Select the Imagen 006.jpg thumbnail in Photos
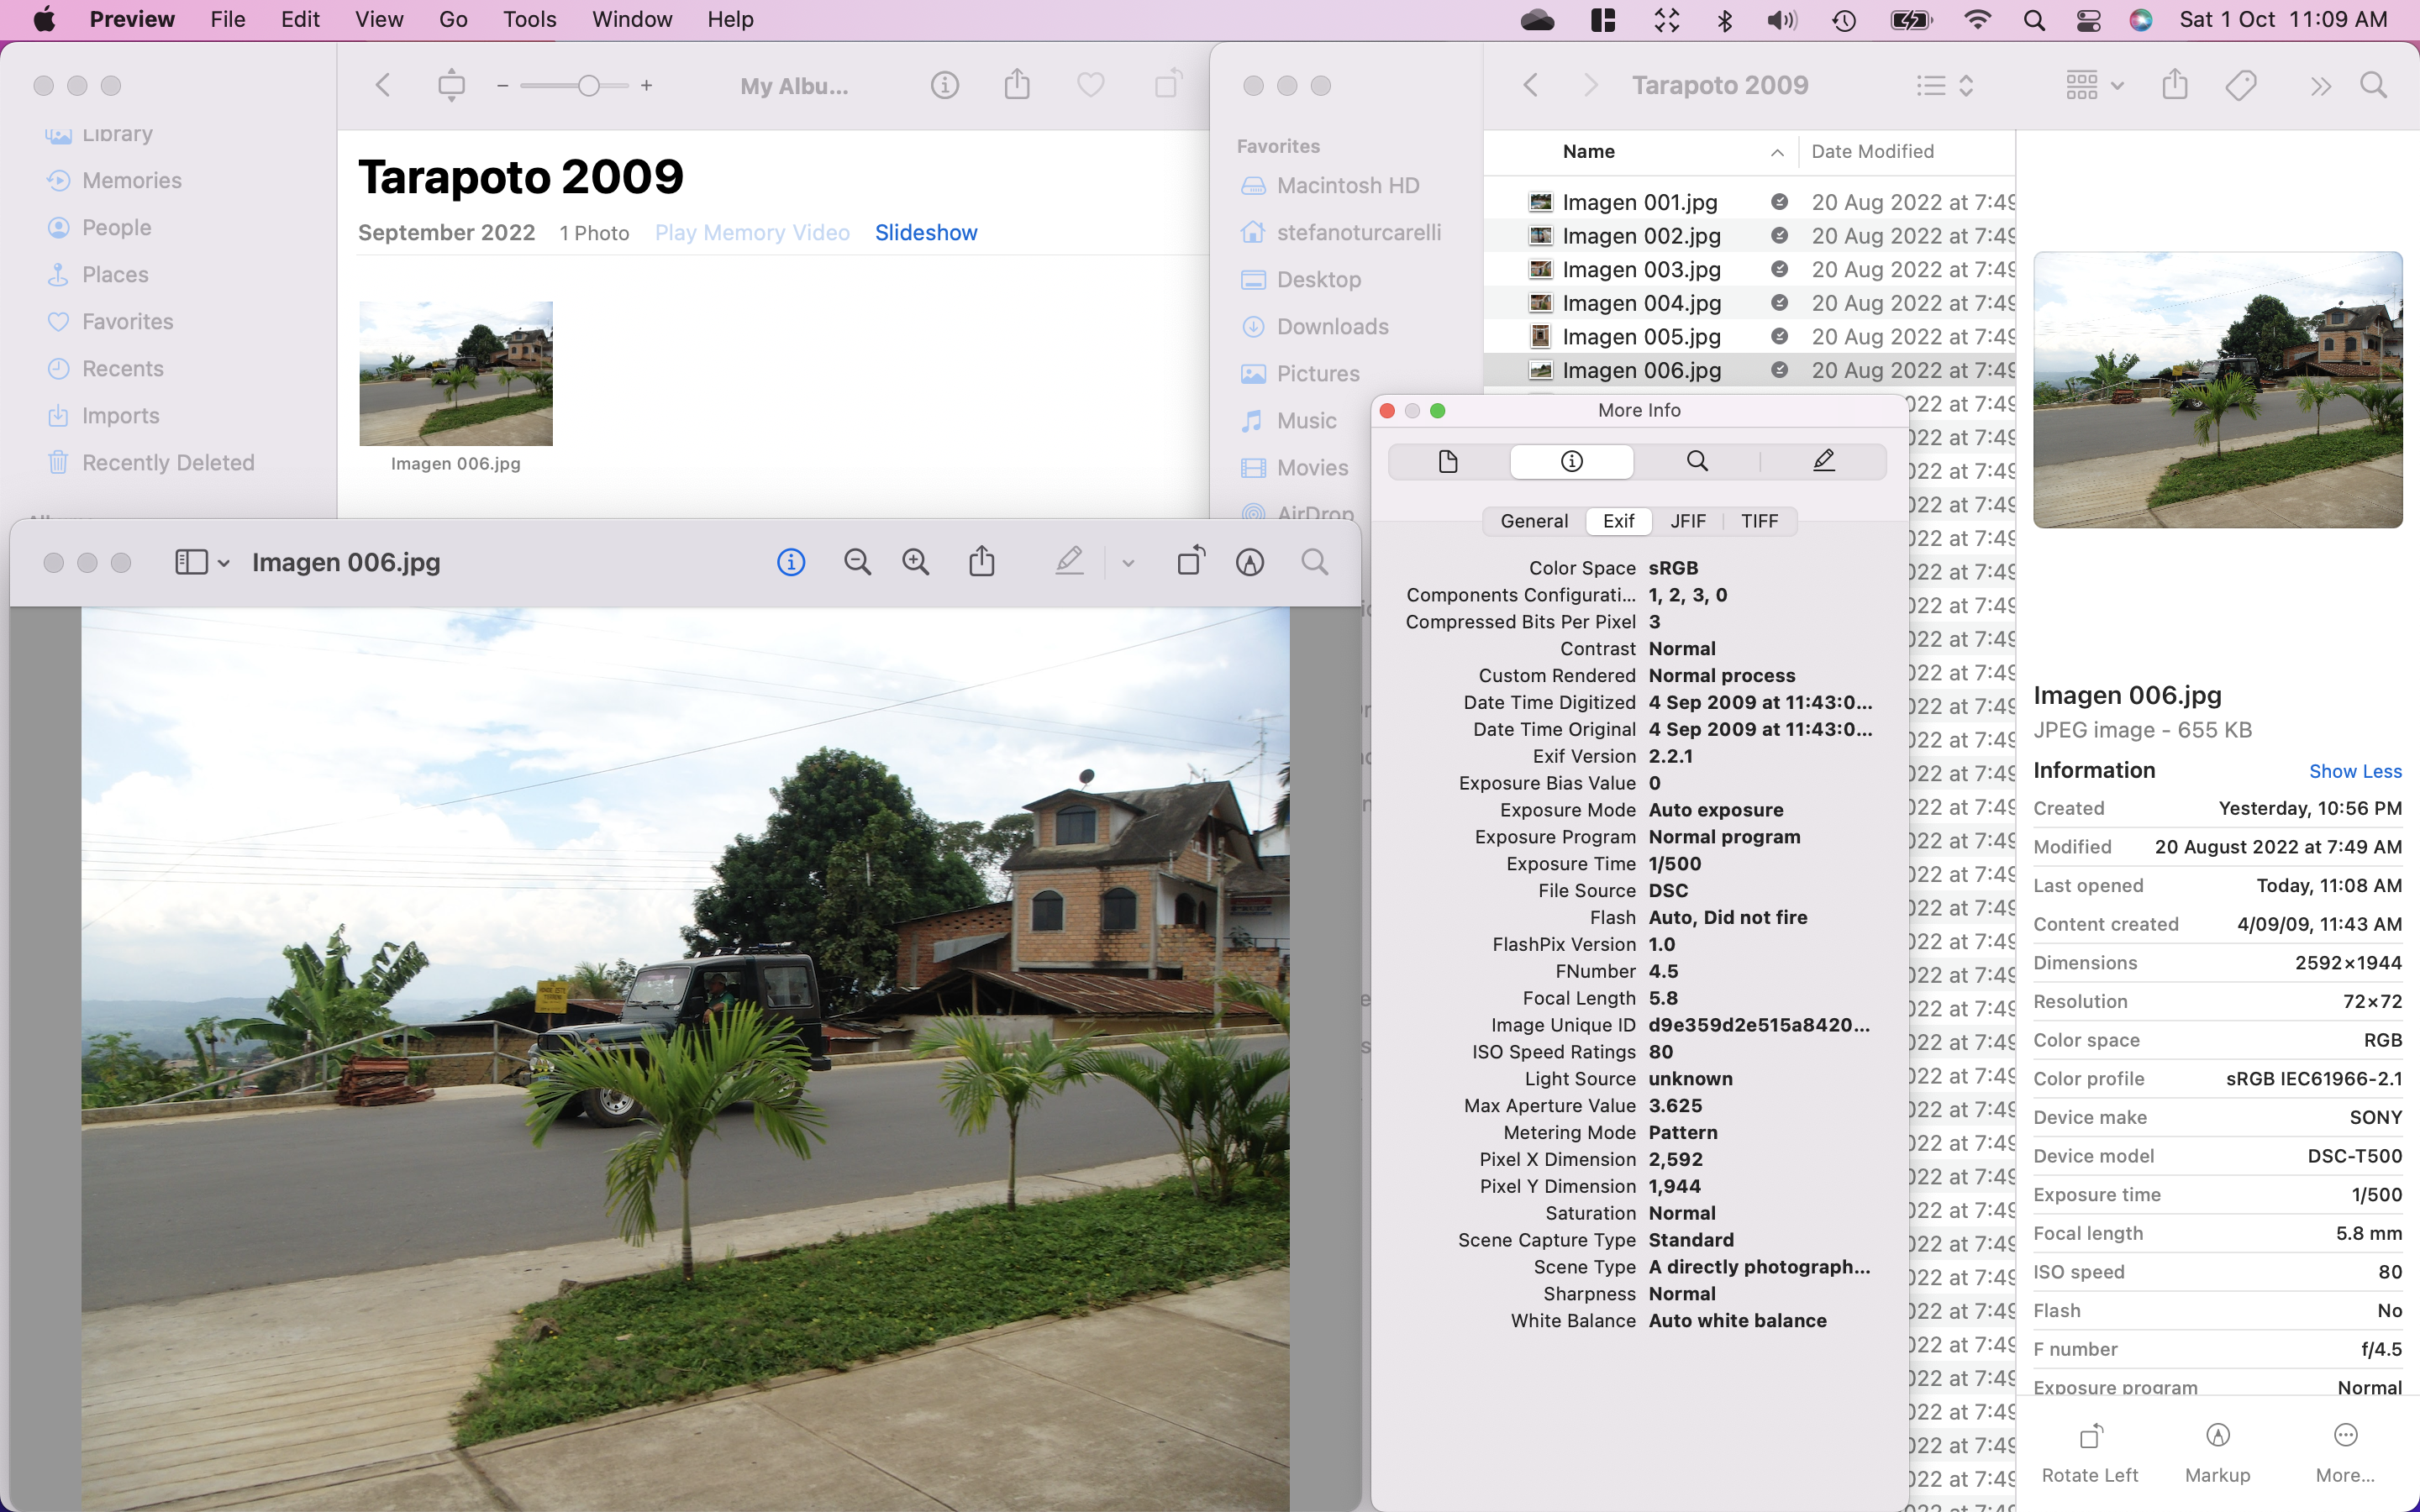The image size is (2420, 1512). coord(455,373)
